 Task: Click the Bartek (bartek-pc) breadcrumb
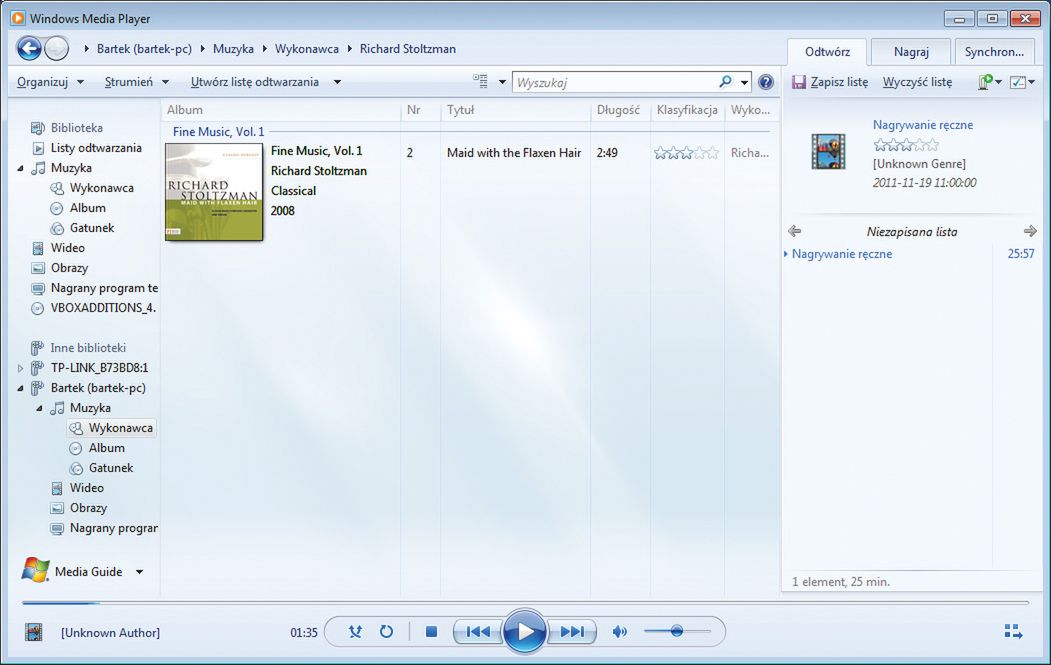click(x=144, y=49)
